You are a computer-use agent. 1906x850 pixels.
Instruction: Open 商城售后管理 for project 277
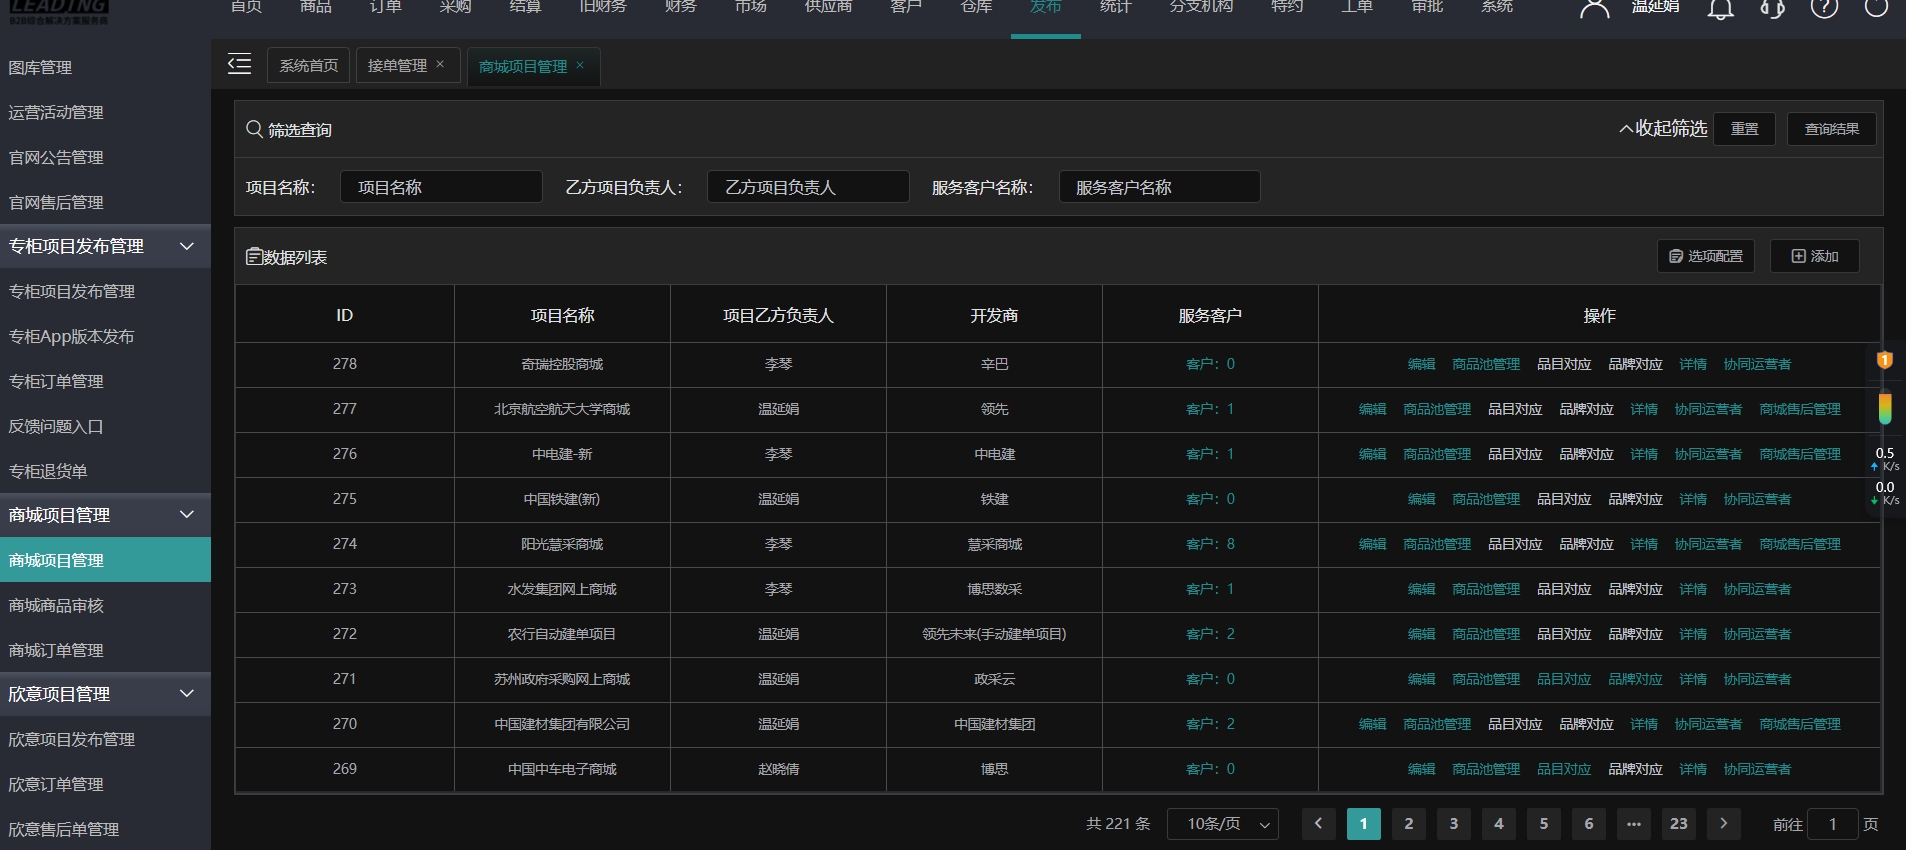click(x=1800, y=409)
